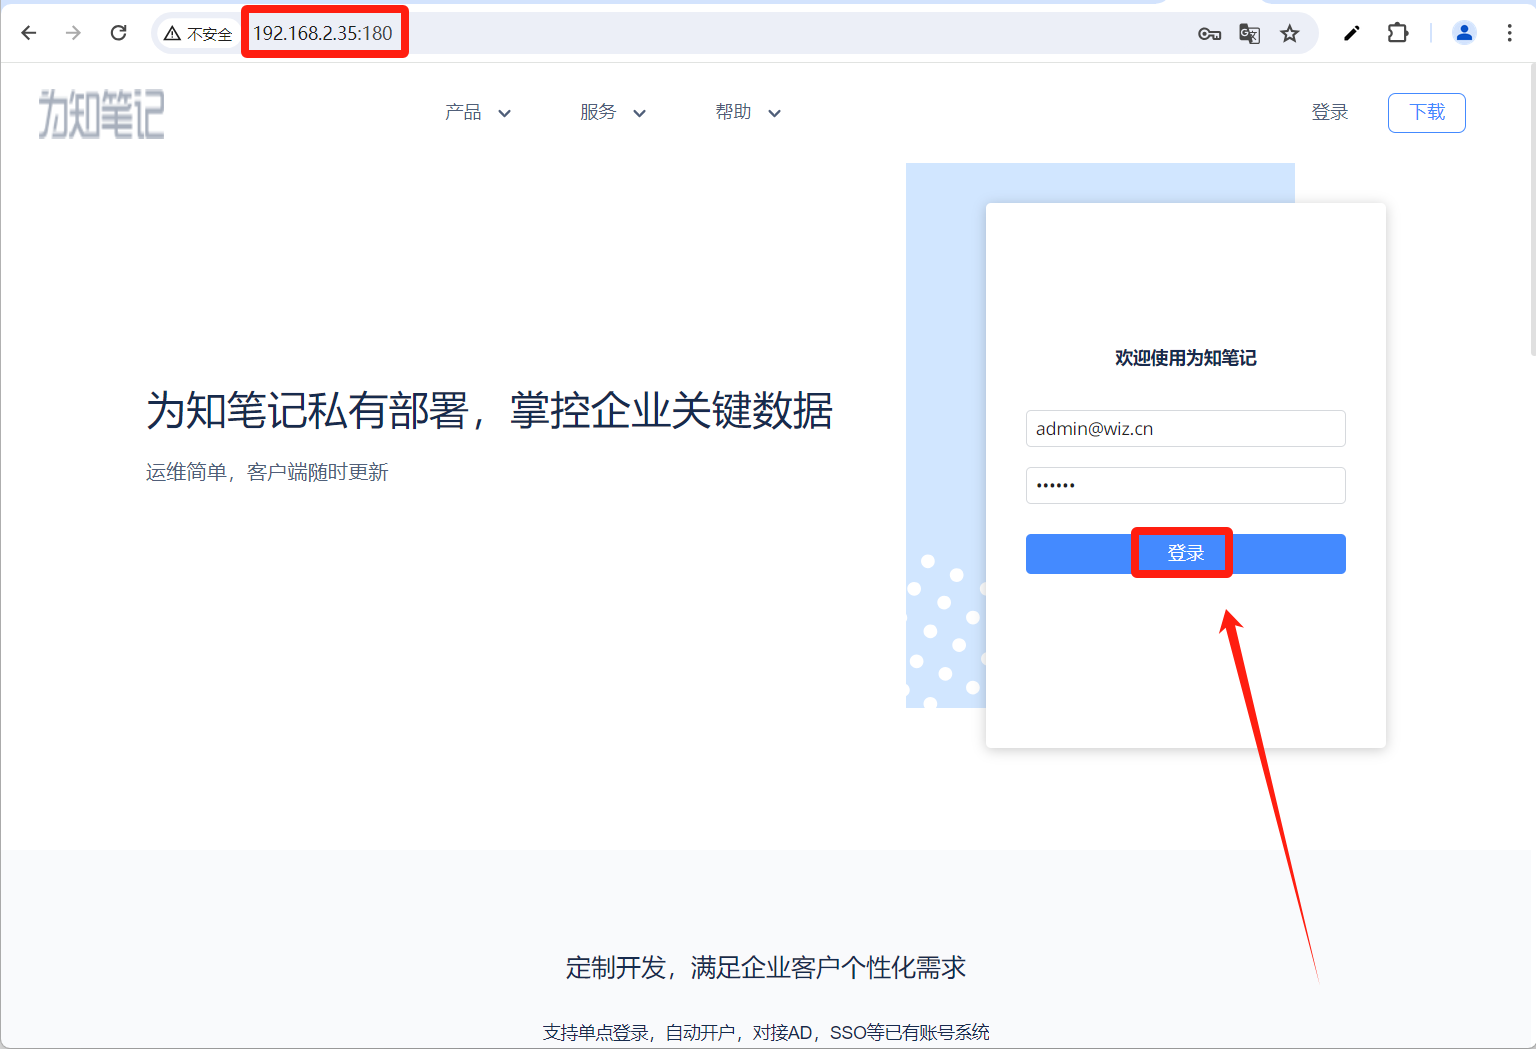Click the translate page icon
The height and width of the screenshot is (1049, 1536).
1249,34
